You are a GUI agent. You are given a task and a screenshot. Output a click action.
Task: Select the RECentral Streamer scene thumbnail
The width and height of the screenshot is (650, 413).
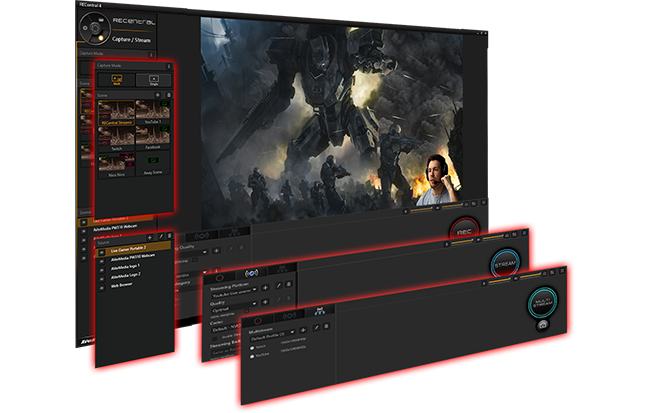click(116, 112)
